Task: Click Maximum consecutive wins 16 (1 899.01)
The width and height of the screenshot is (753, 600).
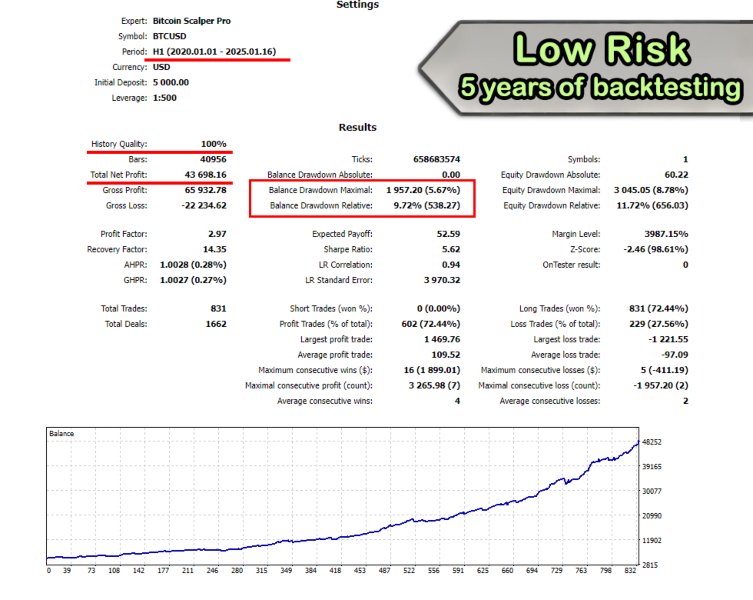Action: click(x=432, y=370)
